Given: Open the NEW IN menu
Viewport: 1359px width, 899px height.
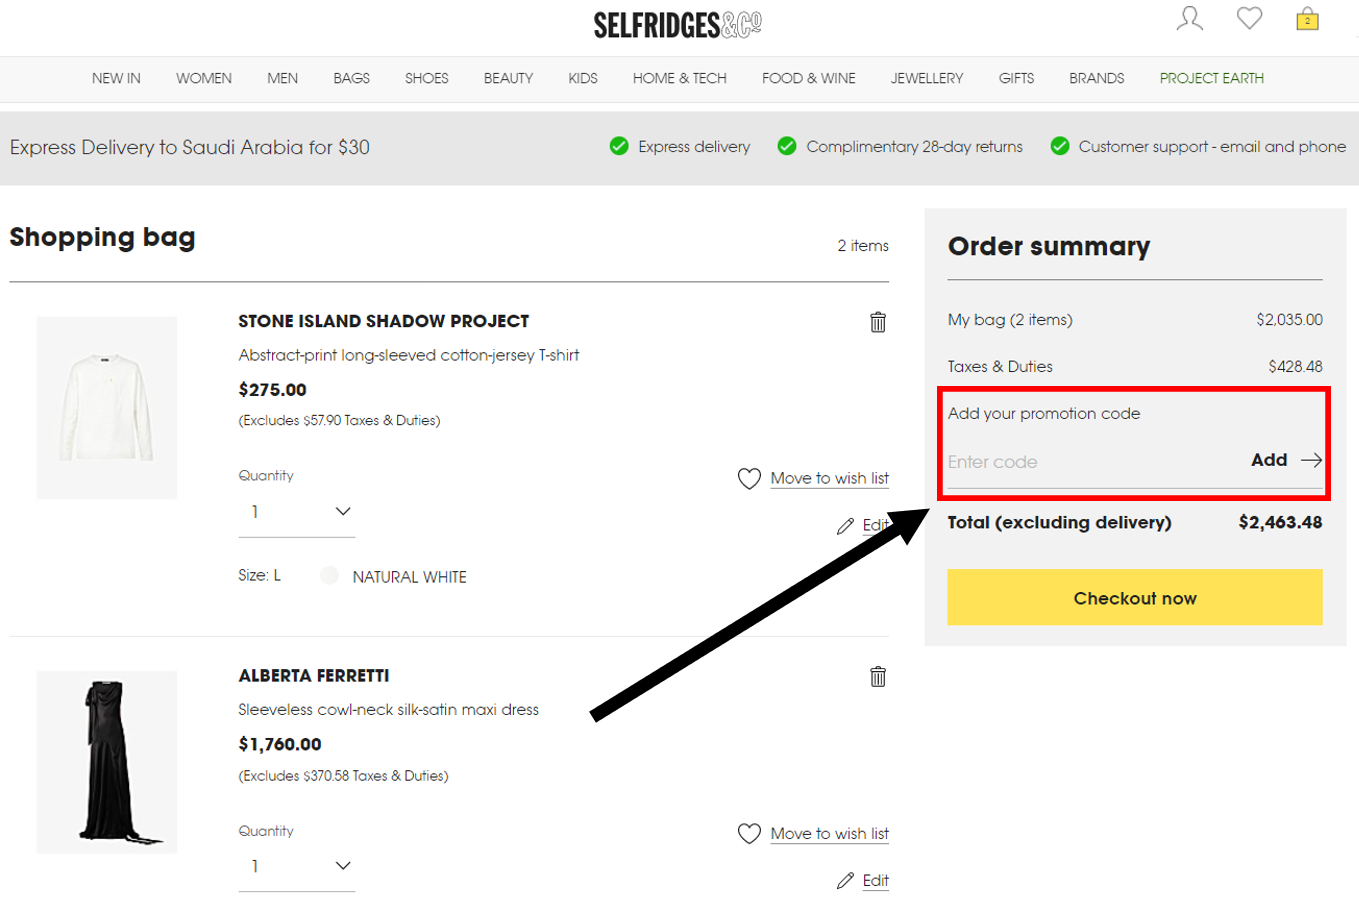Looking at the screenshot, I should pos(116,78).
